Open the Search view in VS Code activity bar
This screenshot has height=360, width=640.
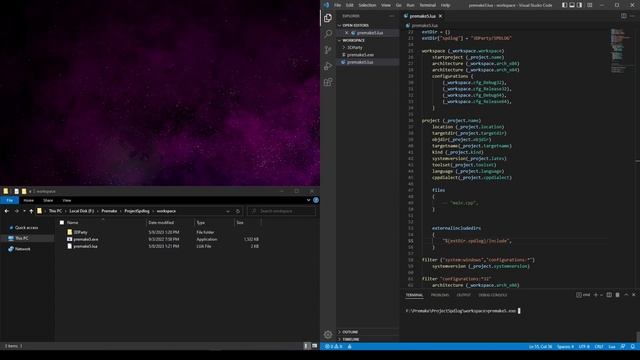tap(328, 33)
